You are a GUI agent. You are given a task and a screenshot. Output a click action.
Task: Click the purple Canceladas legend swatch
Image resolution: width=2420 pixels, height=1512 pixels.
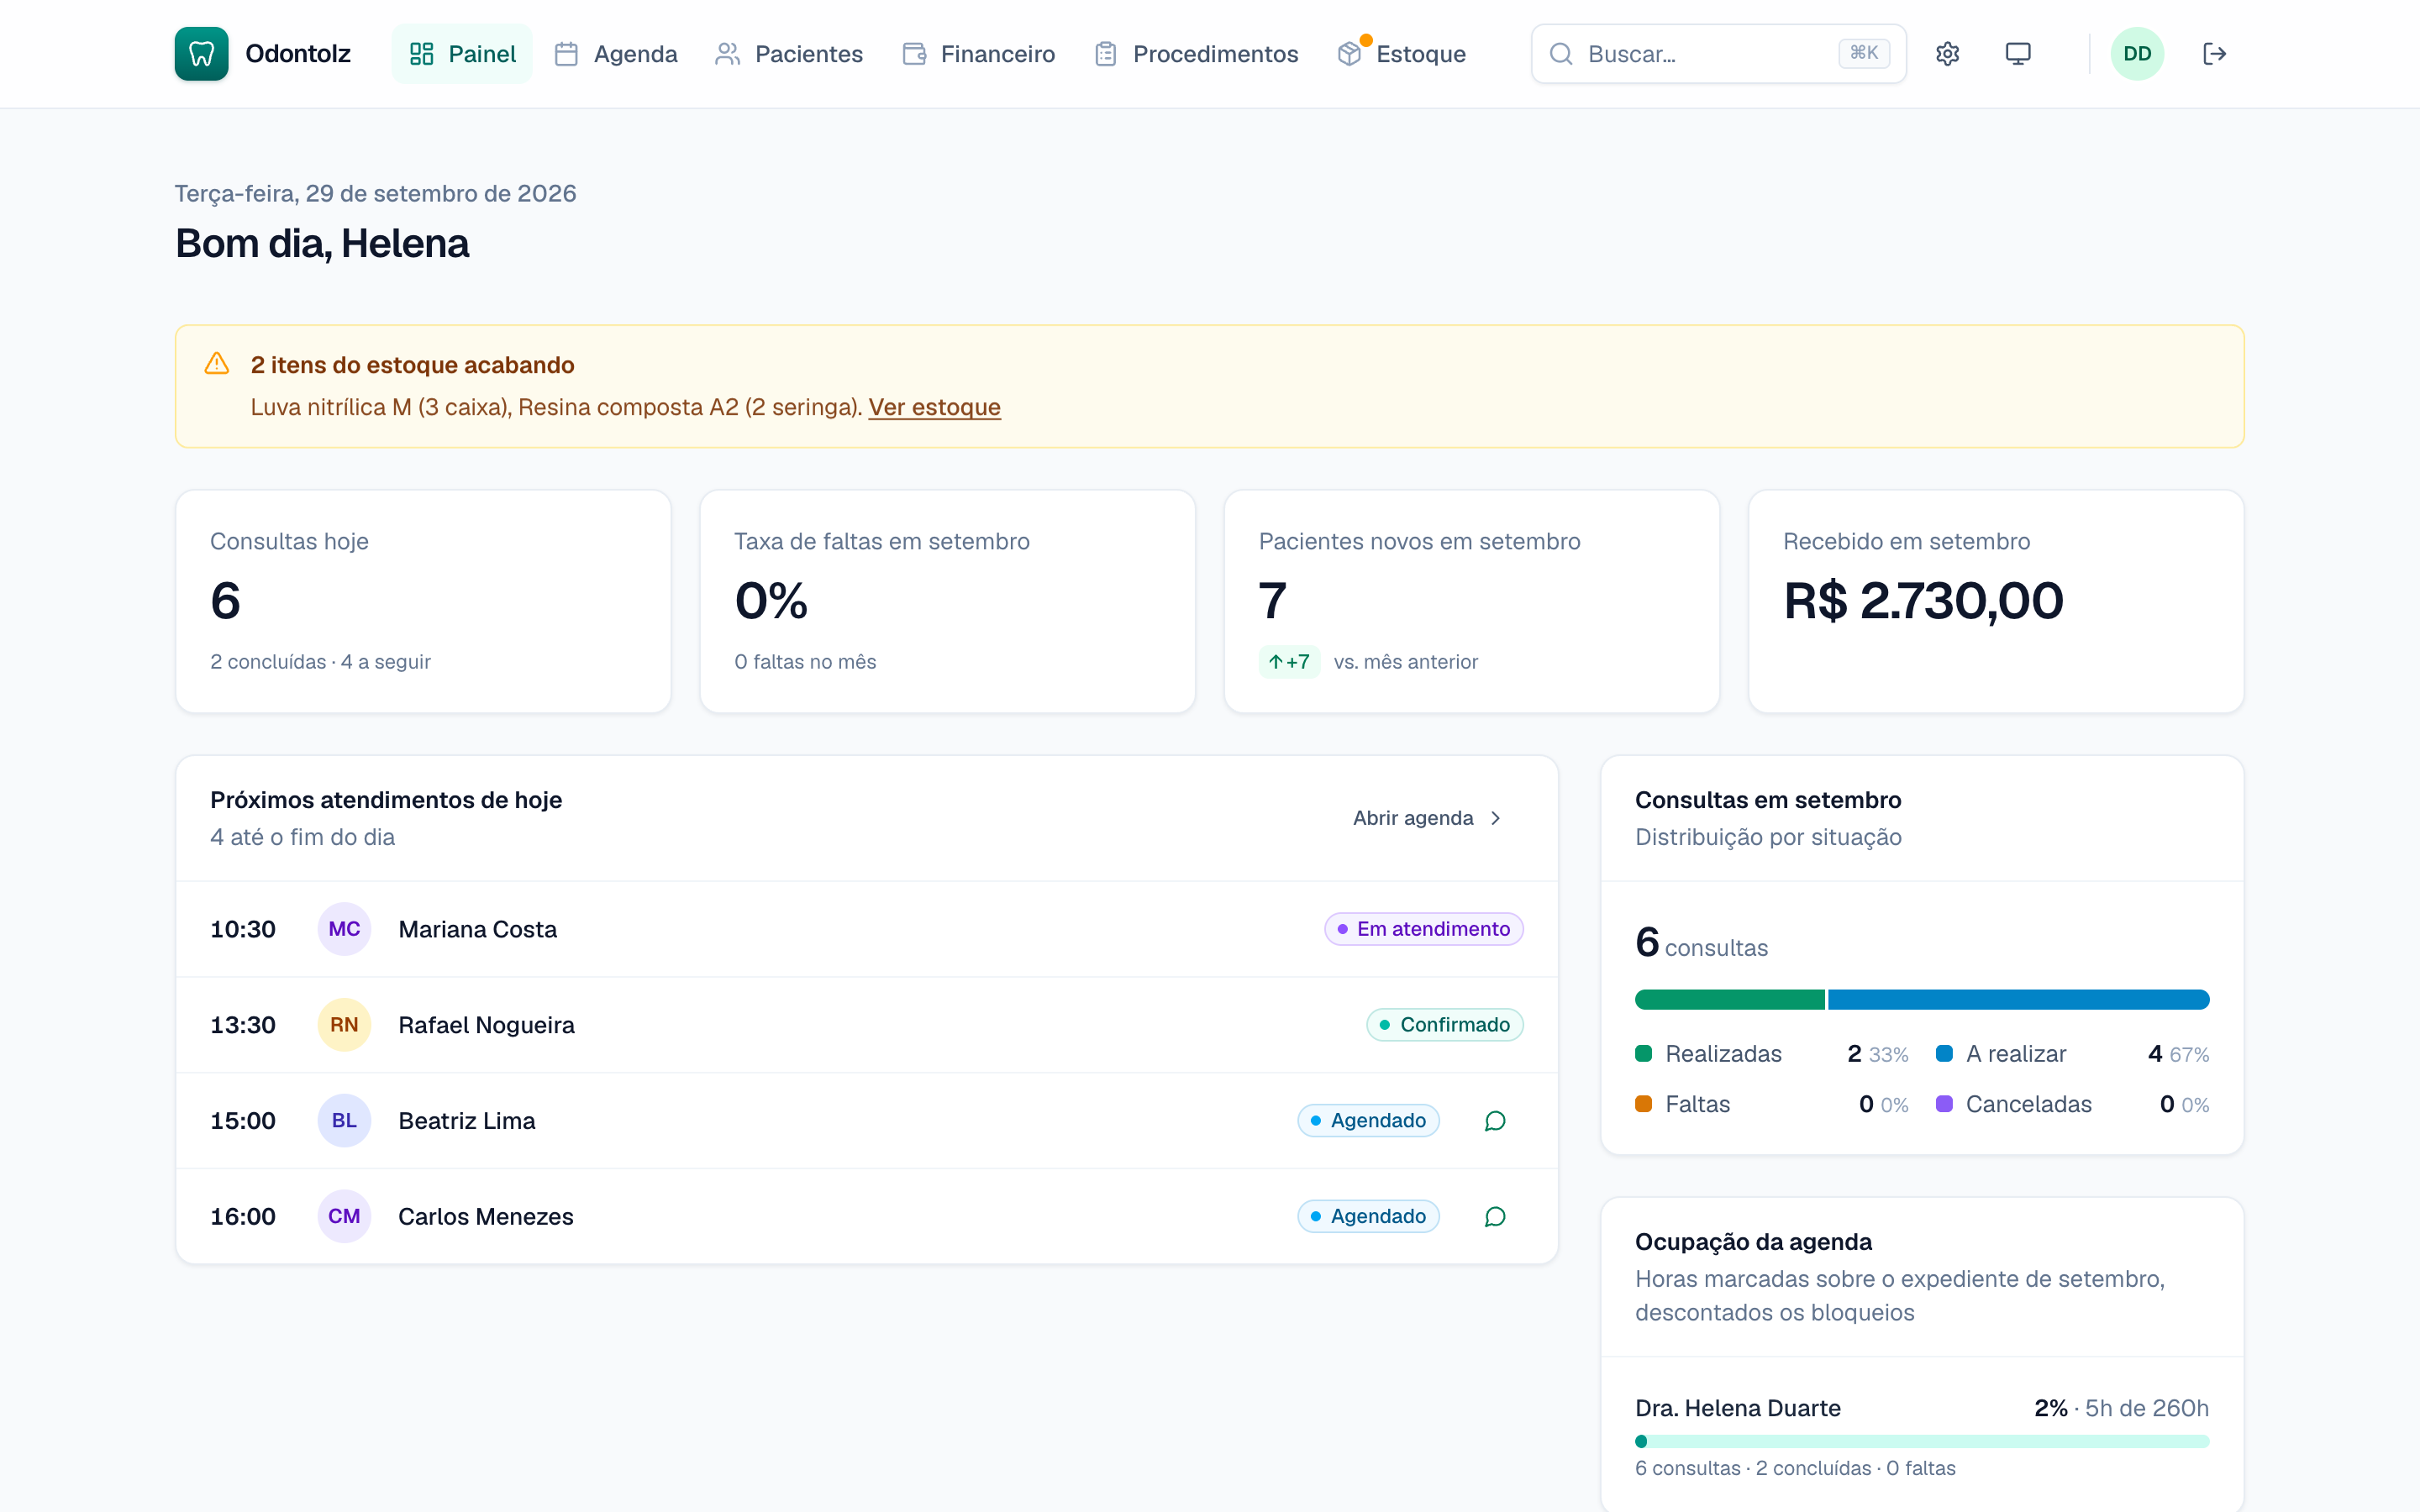coord(1944,1104)
